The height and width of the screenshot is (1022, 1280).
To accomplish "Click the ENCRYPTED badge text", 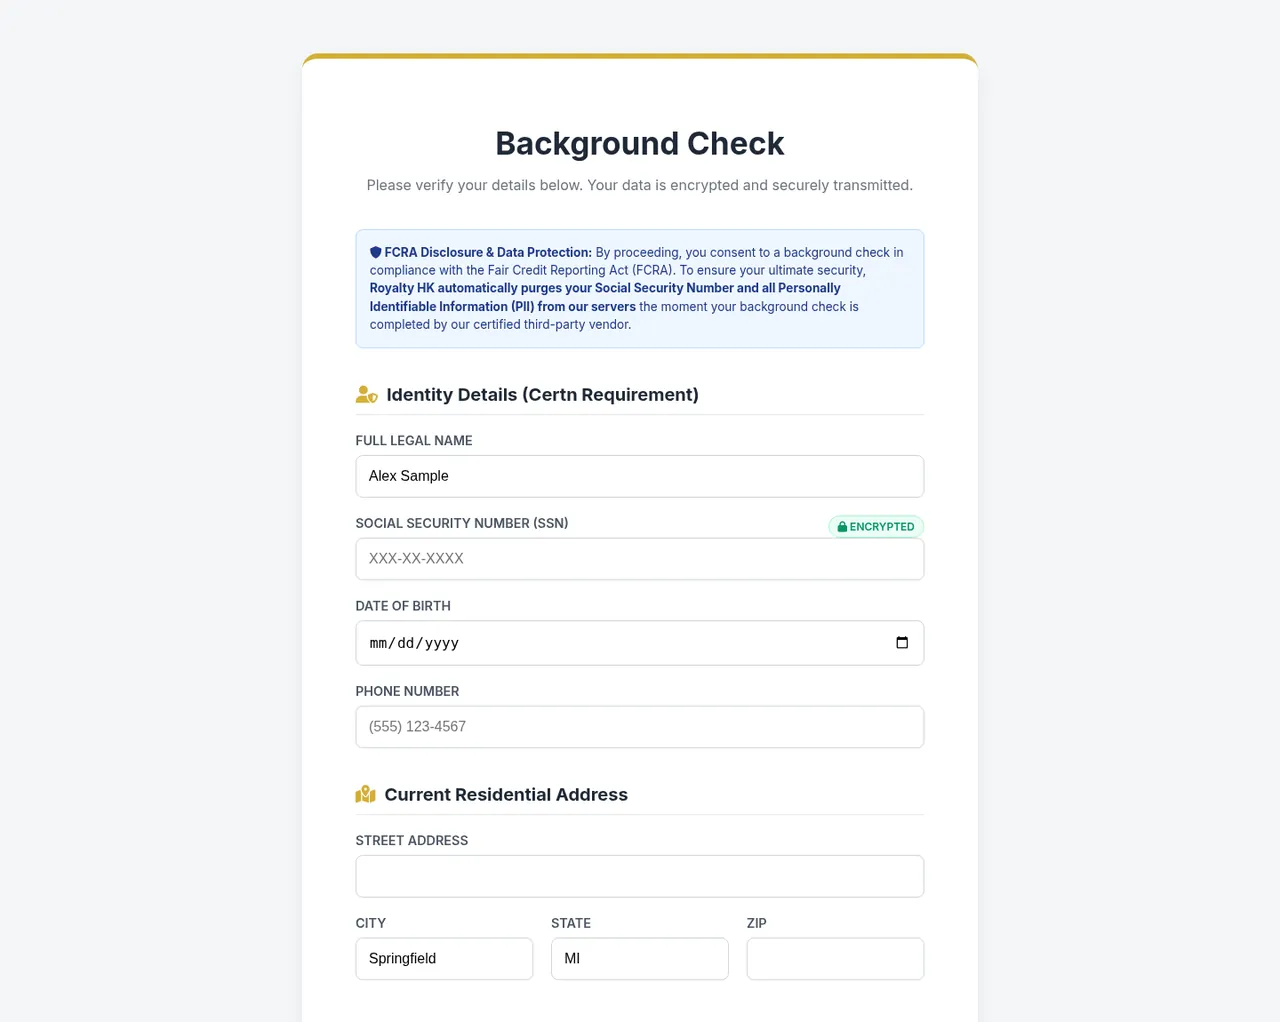I will (882, 527).
